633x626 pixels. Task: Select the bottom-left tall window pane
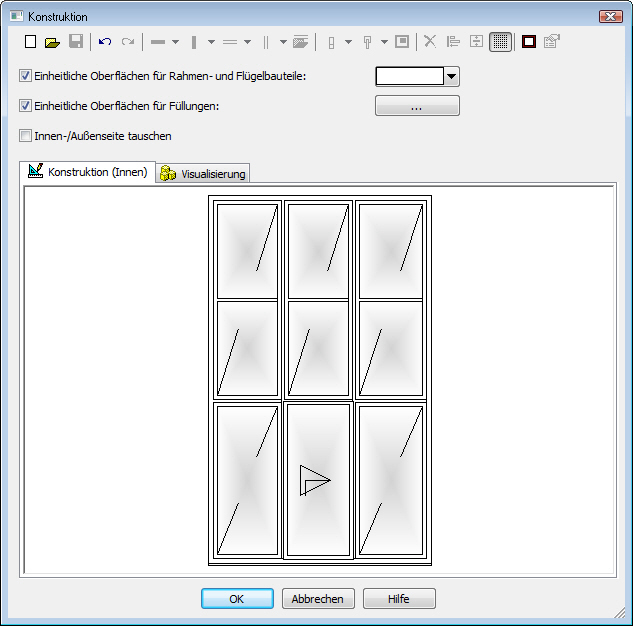coord(247,480)
